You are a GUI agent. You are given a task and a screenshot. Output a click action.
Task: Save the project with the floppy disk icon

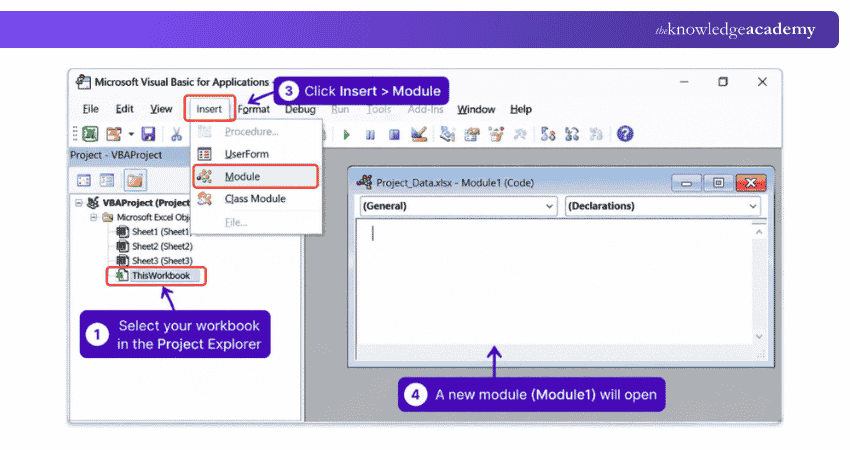tap(148, 134)
